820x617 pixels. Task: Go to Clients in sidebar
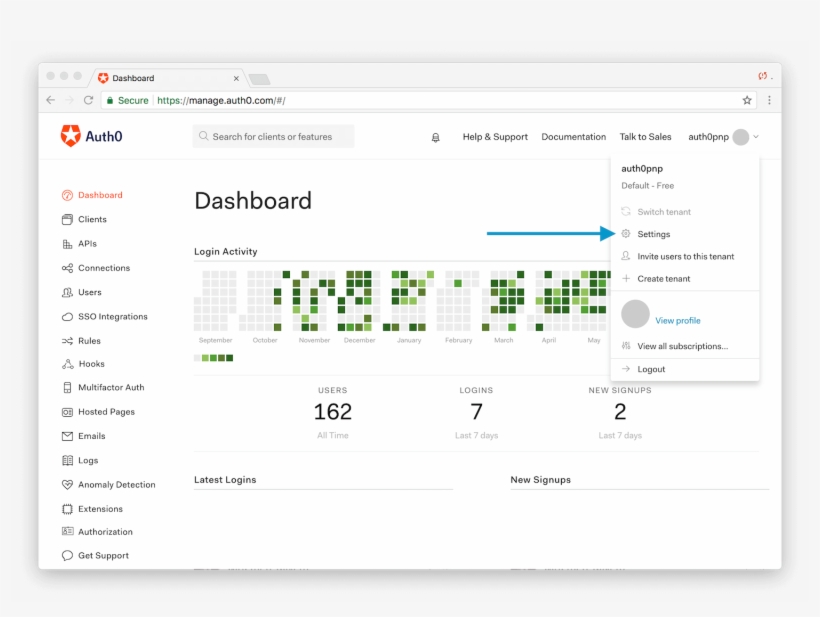[92, 219]
